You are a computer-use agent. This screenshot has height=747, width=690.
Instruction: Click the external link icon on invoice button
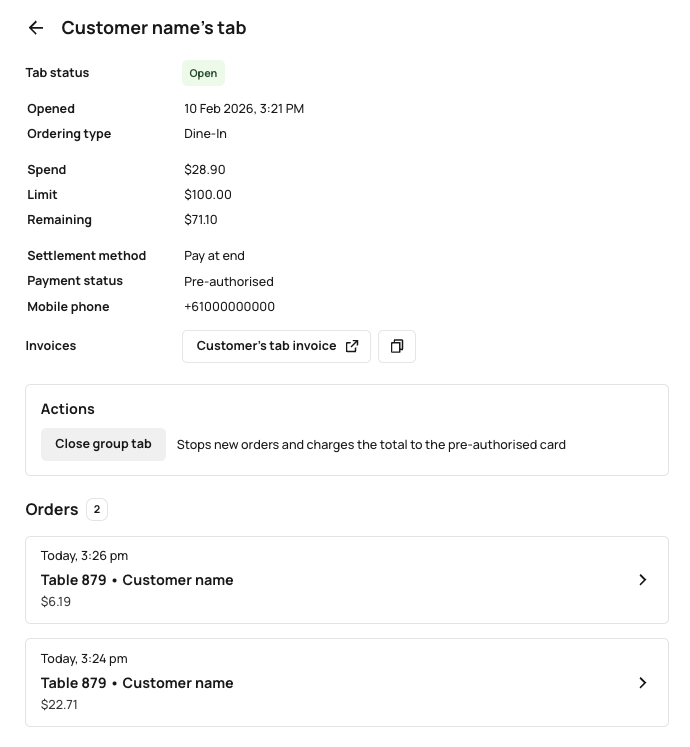(352, 346)
